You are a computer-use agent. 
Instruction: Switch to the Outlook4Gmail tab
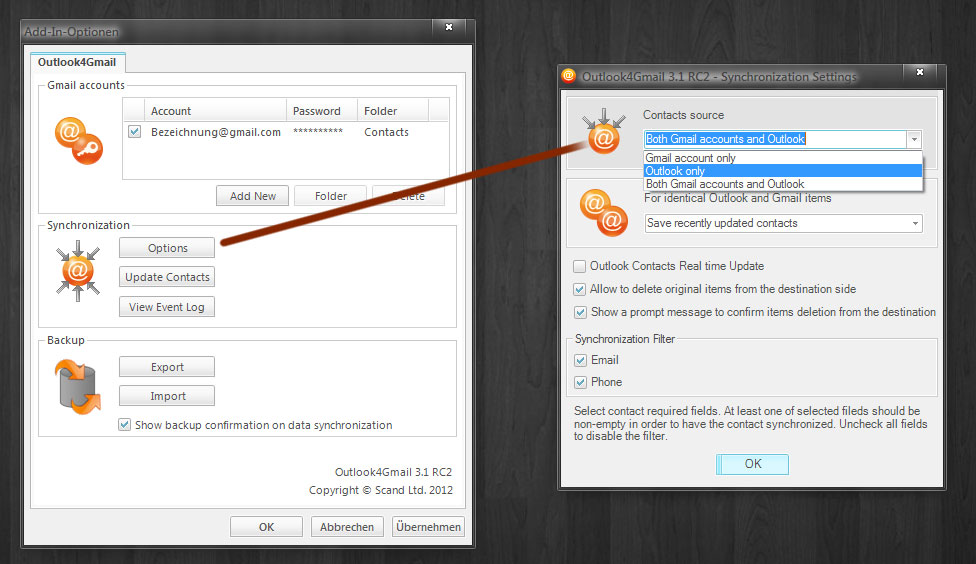click(77, 62)
